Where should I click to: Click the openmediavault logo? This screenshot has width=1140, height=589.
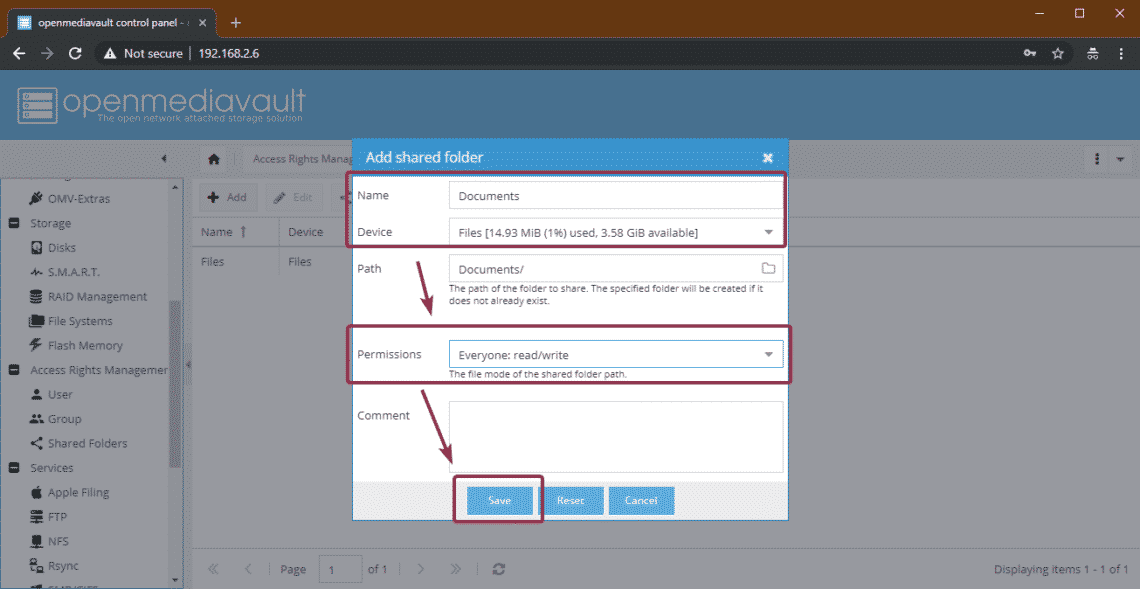(161, 105)
